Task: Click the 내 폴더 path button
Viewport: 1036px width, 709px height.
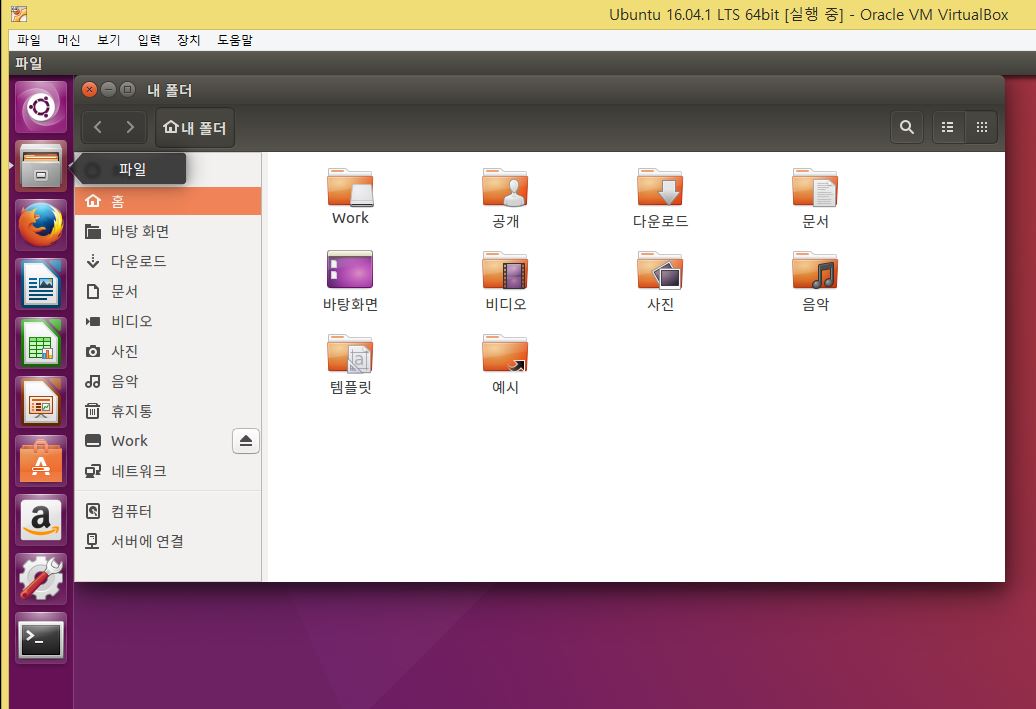Action: pyautogui.click(x=195, y=127)
